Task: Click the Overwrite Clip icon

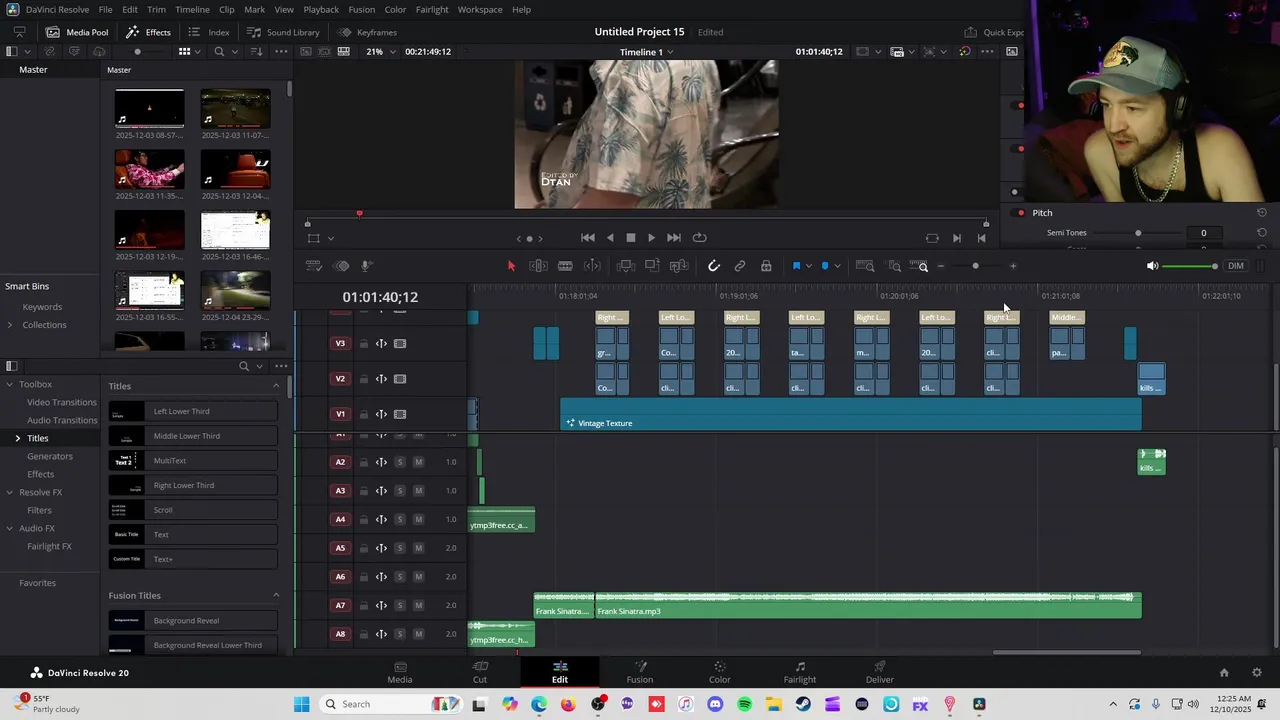Action: pyautogui.click(x=652, y=266)
